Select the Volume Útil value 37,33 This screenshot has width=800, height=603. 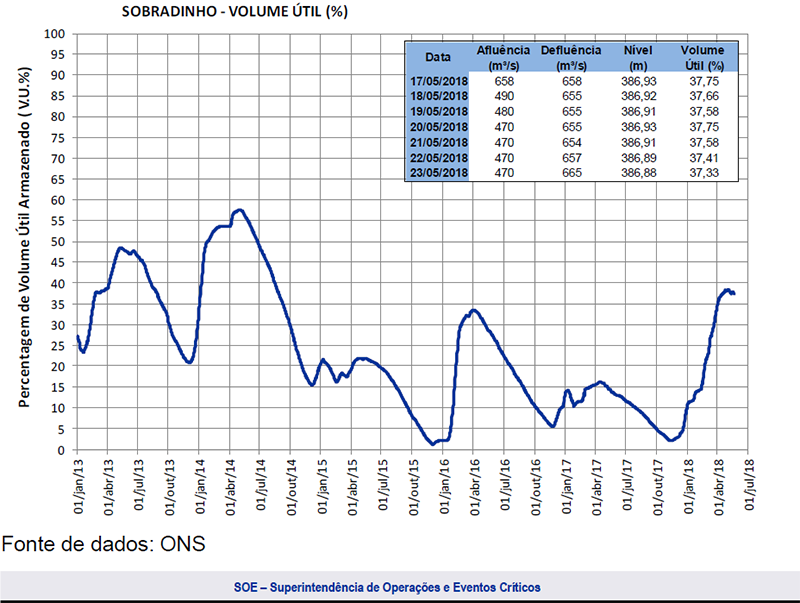(702, 173)
